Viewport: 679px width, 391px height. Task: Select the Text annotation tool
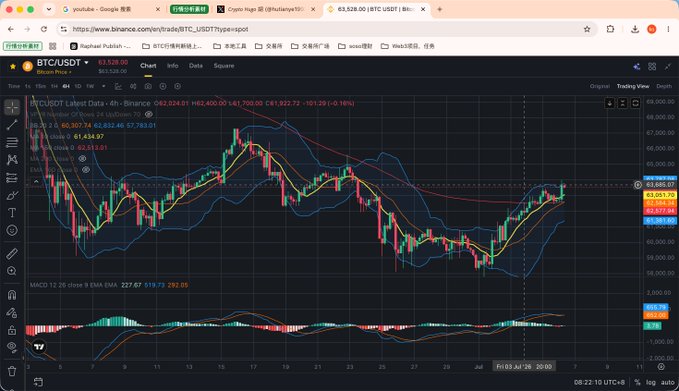12,213
